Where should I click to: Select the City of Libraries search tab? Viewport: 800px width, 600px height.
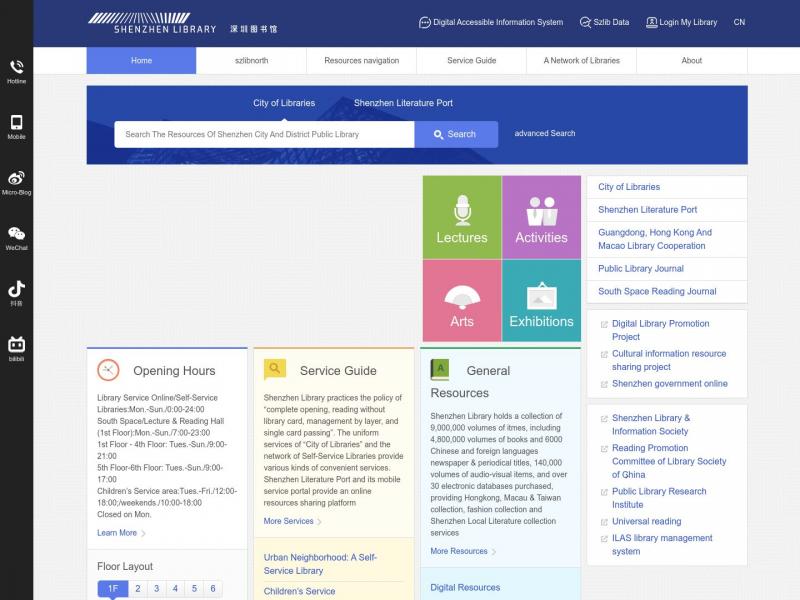pos(284,103)
